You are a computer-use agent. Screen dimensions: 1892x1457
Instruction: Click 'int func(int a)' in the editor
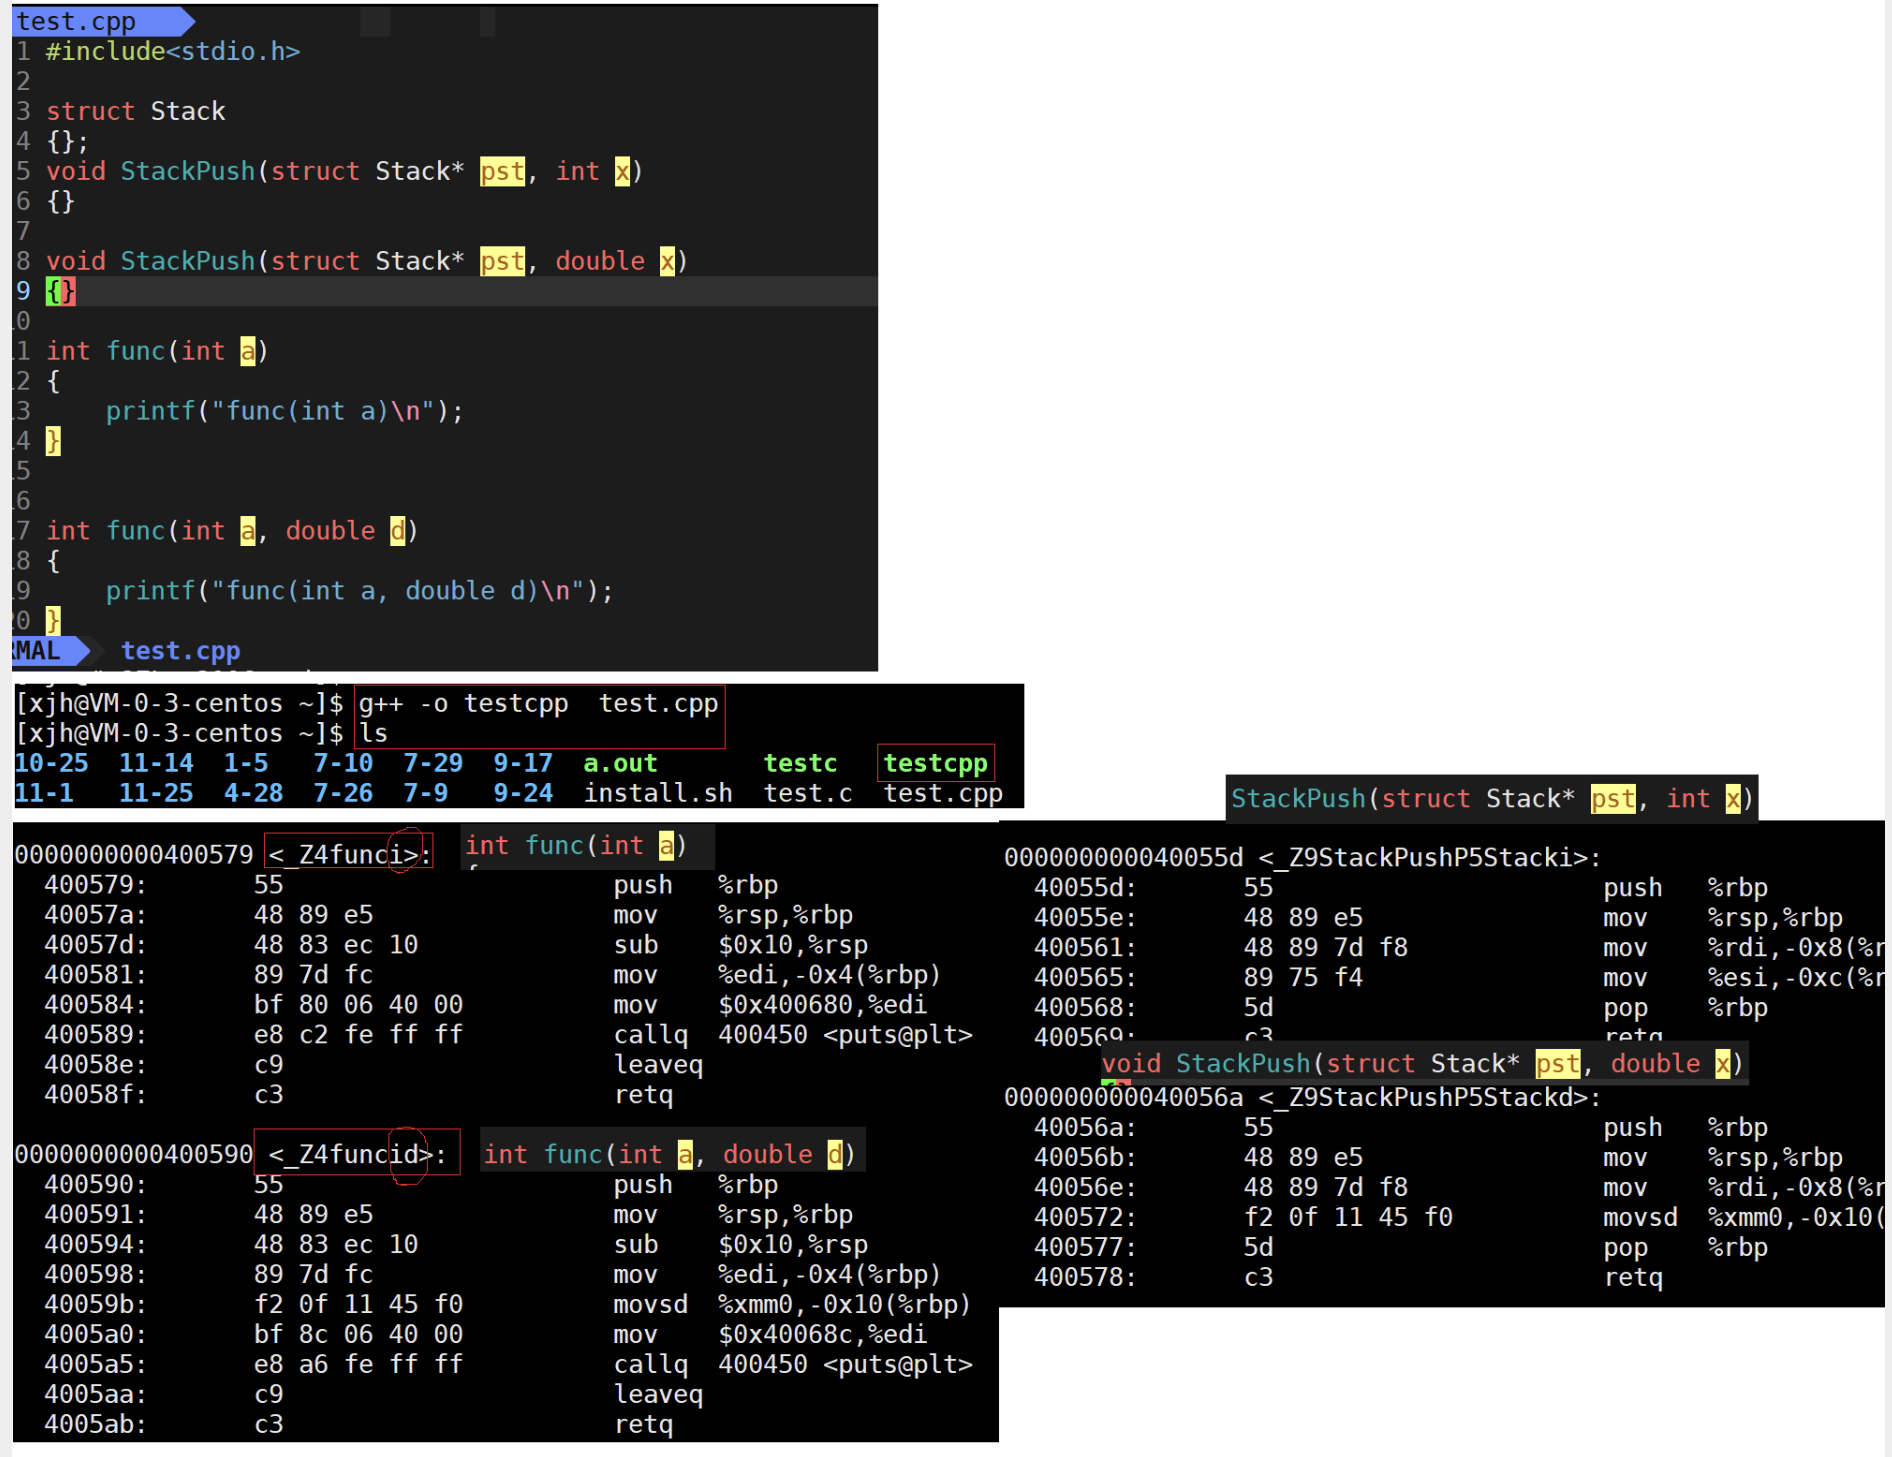(x=157, y=351)
